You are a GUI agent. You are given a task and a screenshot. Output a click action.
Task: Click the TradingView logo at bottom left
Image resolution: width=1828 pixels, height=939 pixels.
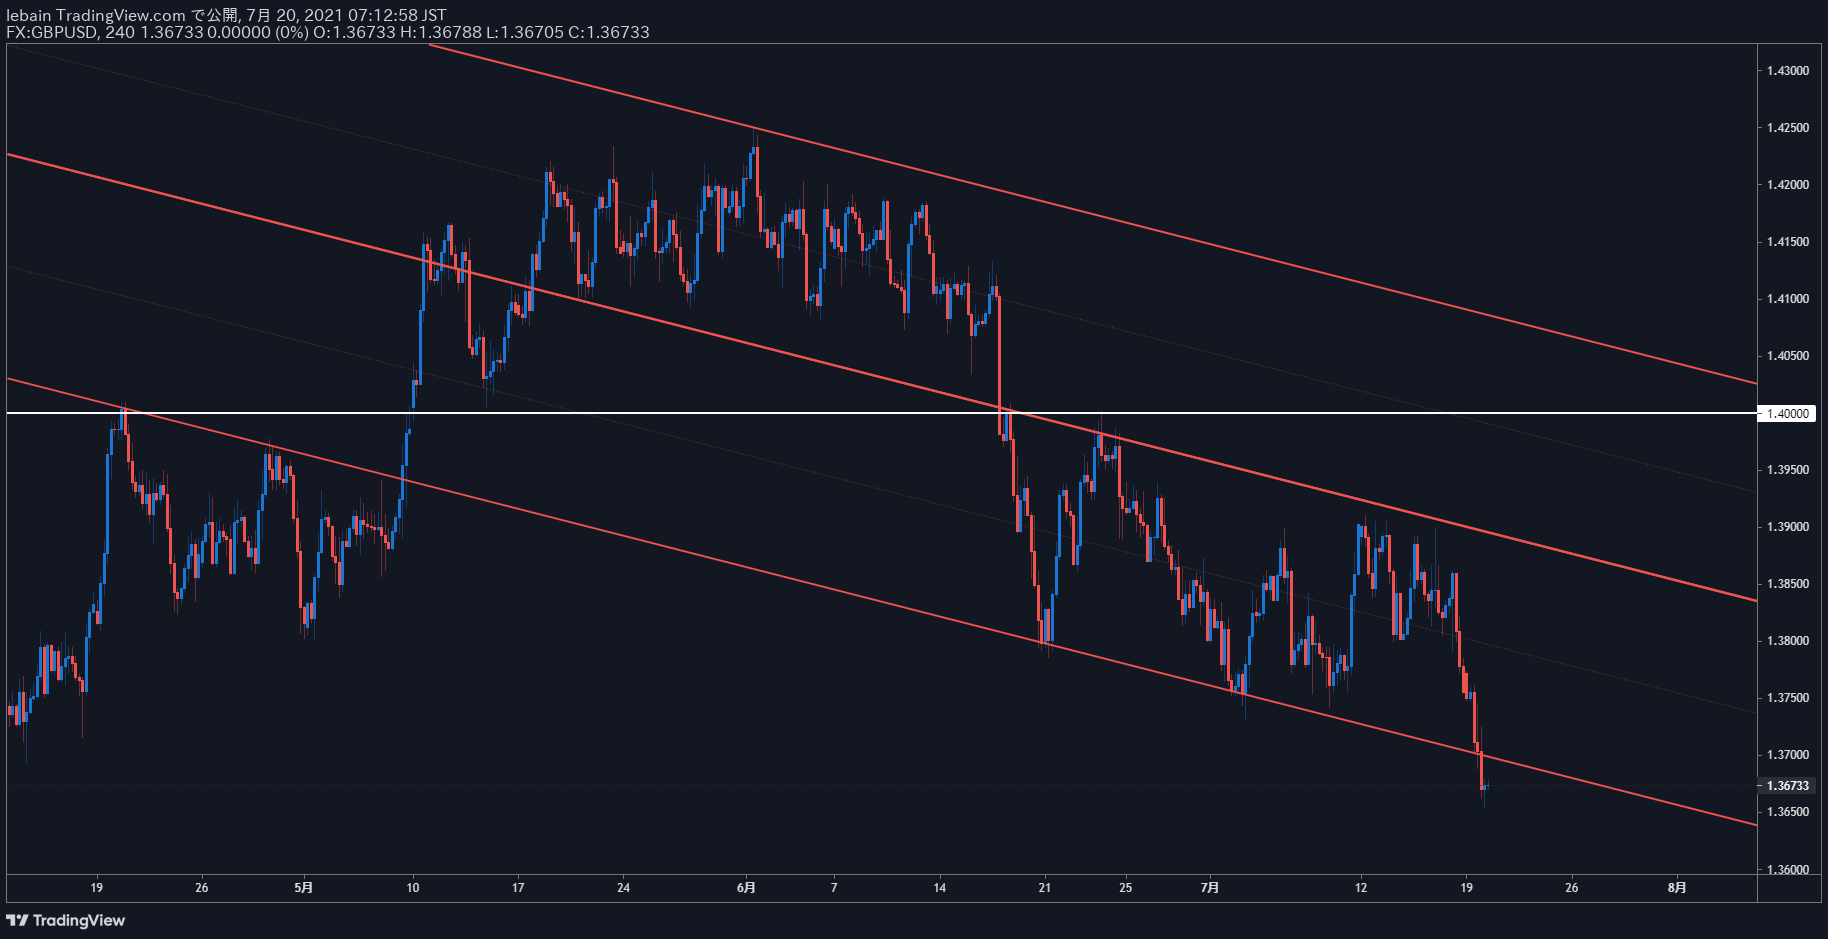point(66,920)
